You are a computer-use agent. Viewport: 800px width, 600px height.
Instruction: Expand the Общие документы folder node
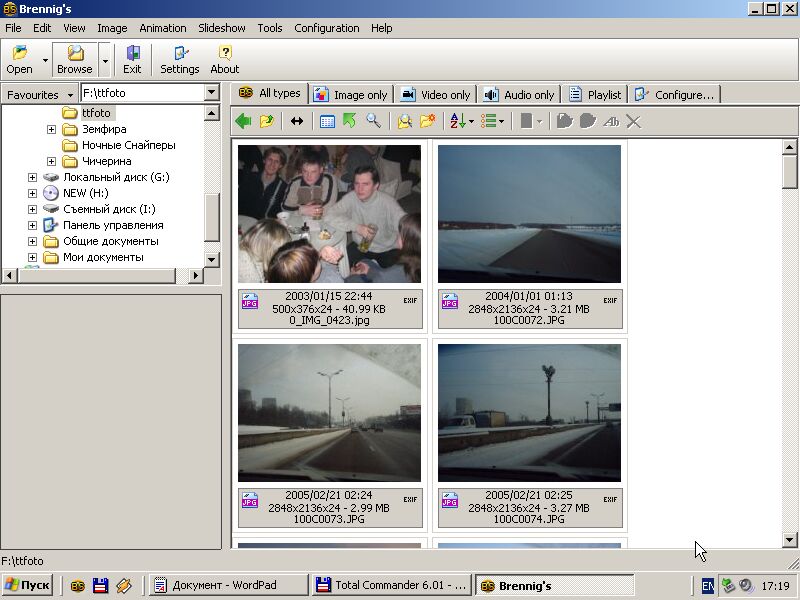pyautogui.click(x=32, y=241)
